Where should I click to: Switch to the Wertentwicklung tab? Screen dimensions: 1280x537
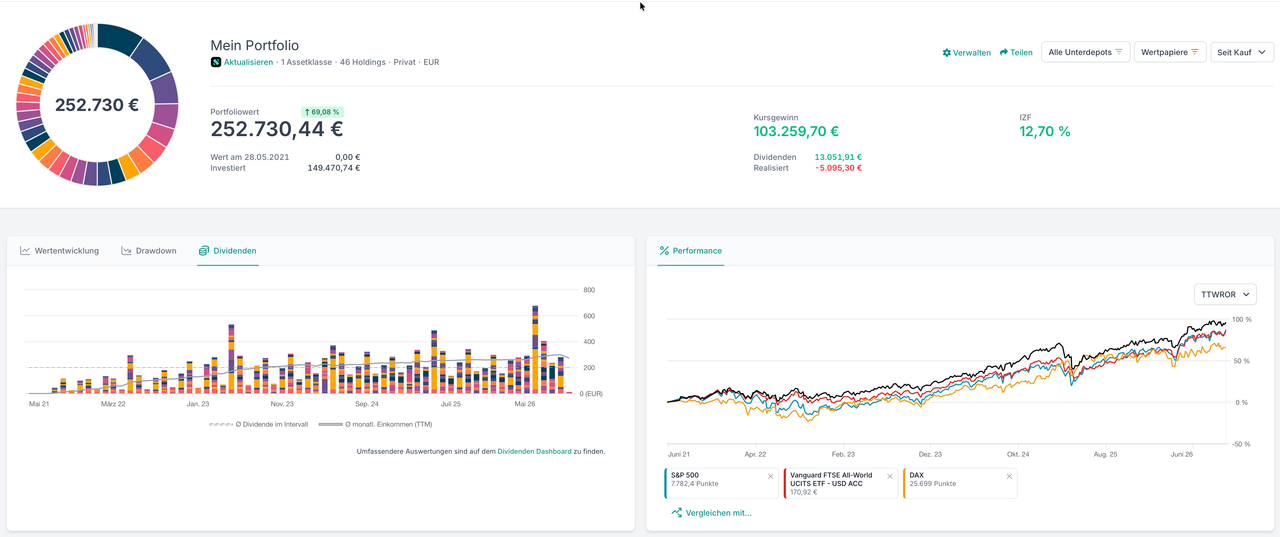tap(59, 251)
